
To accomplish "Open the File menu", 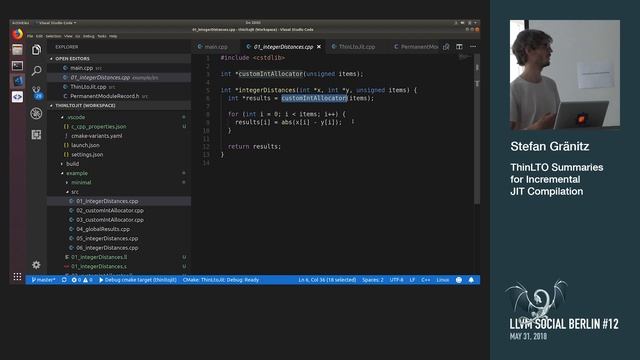I will tap(30, 36).
